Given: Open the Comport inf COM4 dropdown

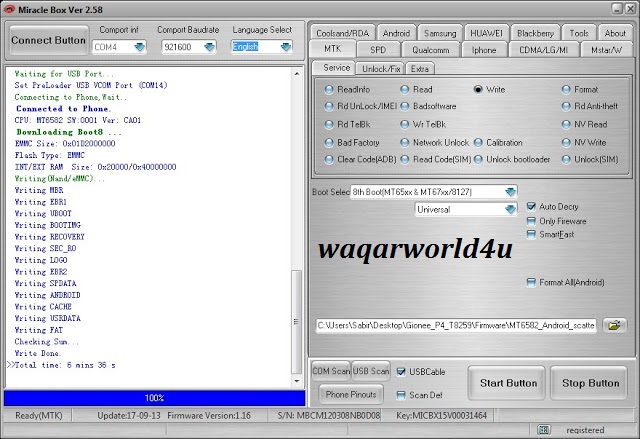Looking at the screenshot, I should pos(140,47).
